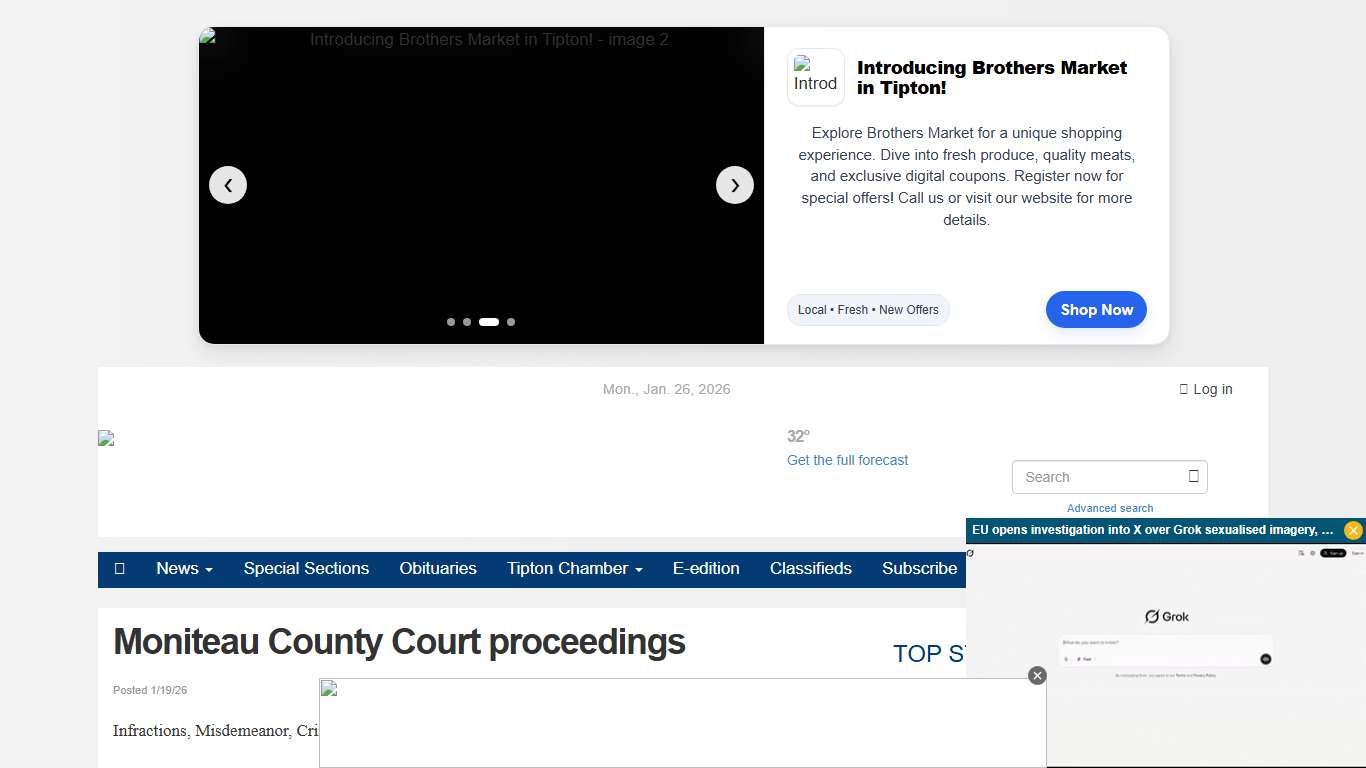Image resolution: width=1366 pixels, height=768 pixels.
Task: Close the EU investigation news banner
Action: pyautogui.click(x=1353, y=530)
